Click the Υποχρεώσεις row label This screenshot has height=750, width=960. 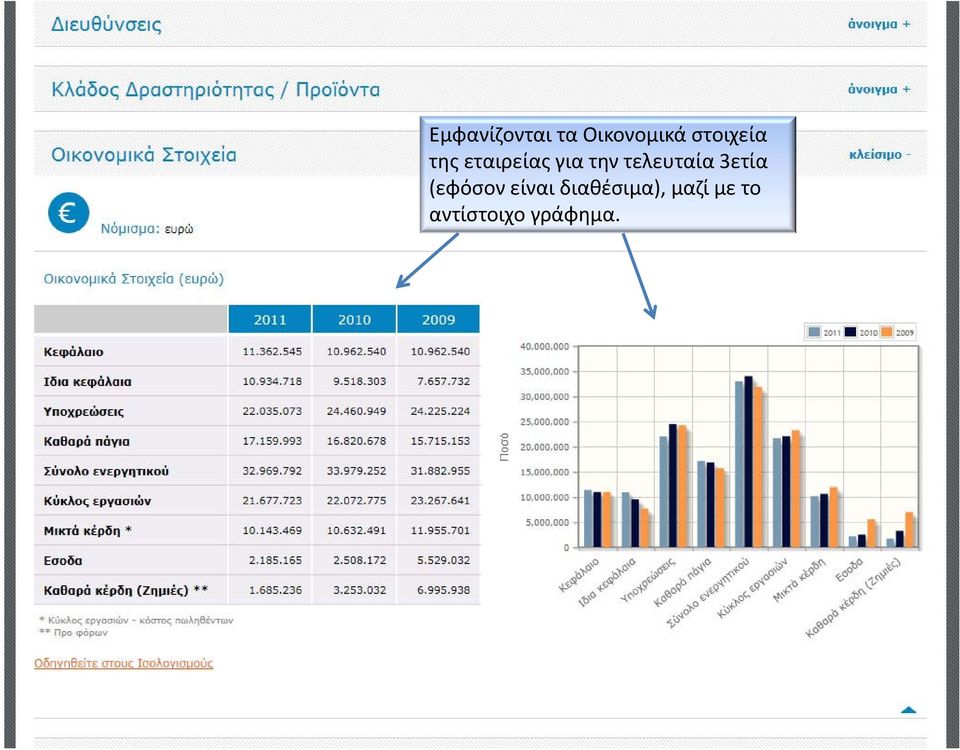coord(84,411)
